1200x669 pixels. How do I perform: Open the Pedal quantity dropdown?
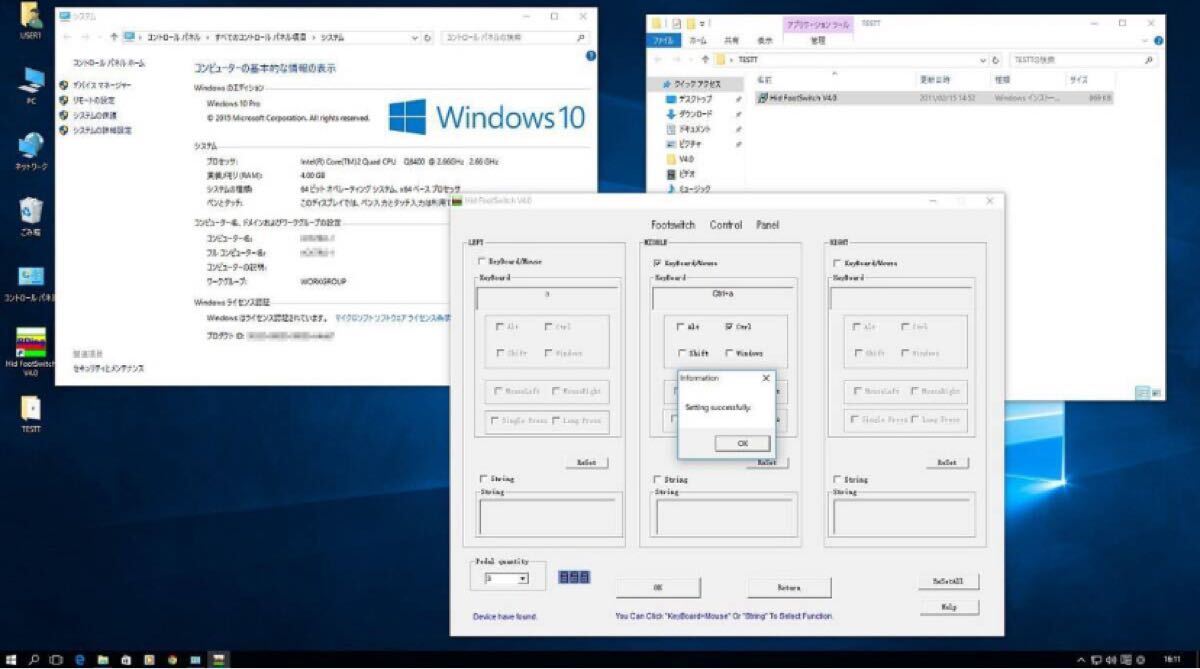click(x=521, y=578)
